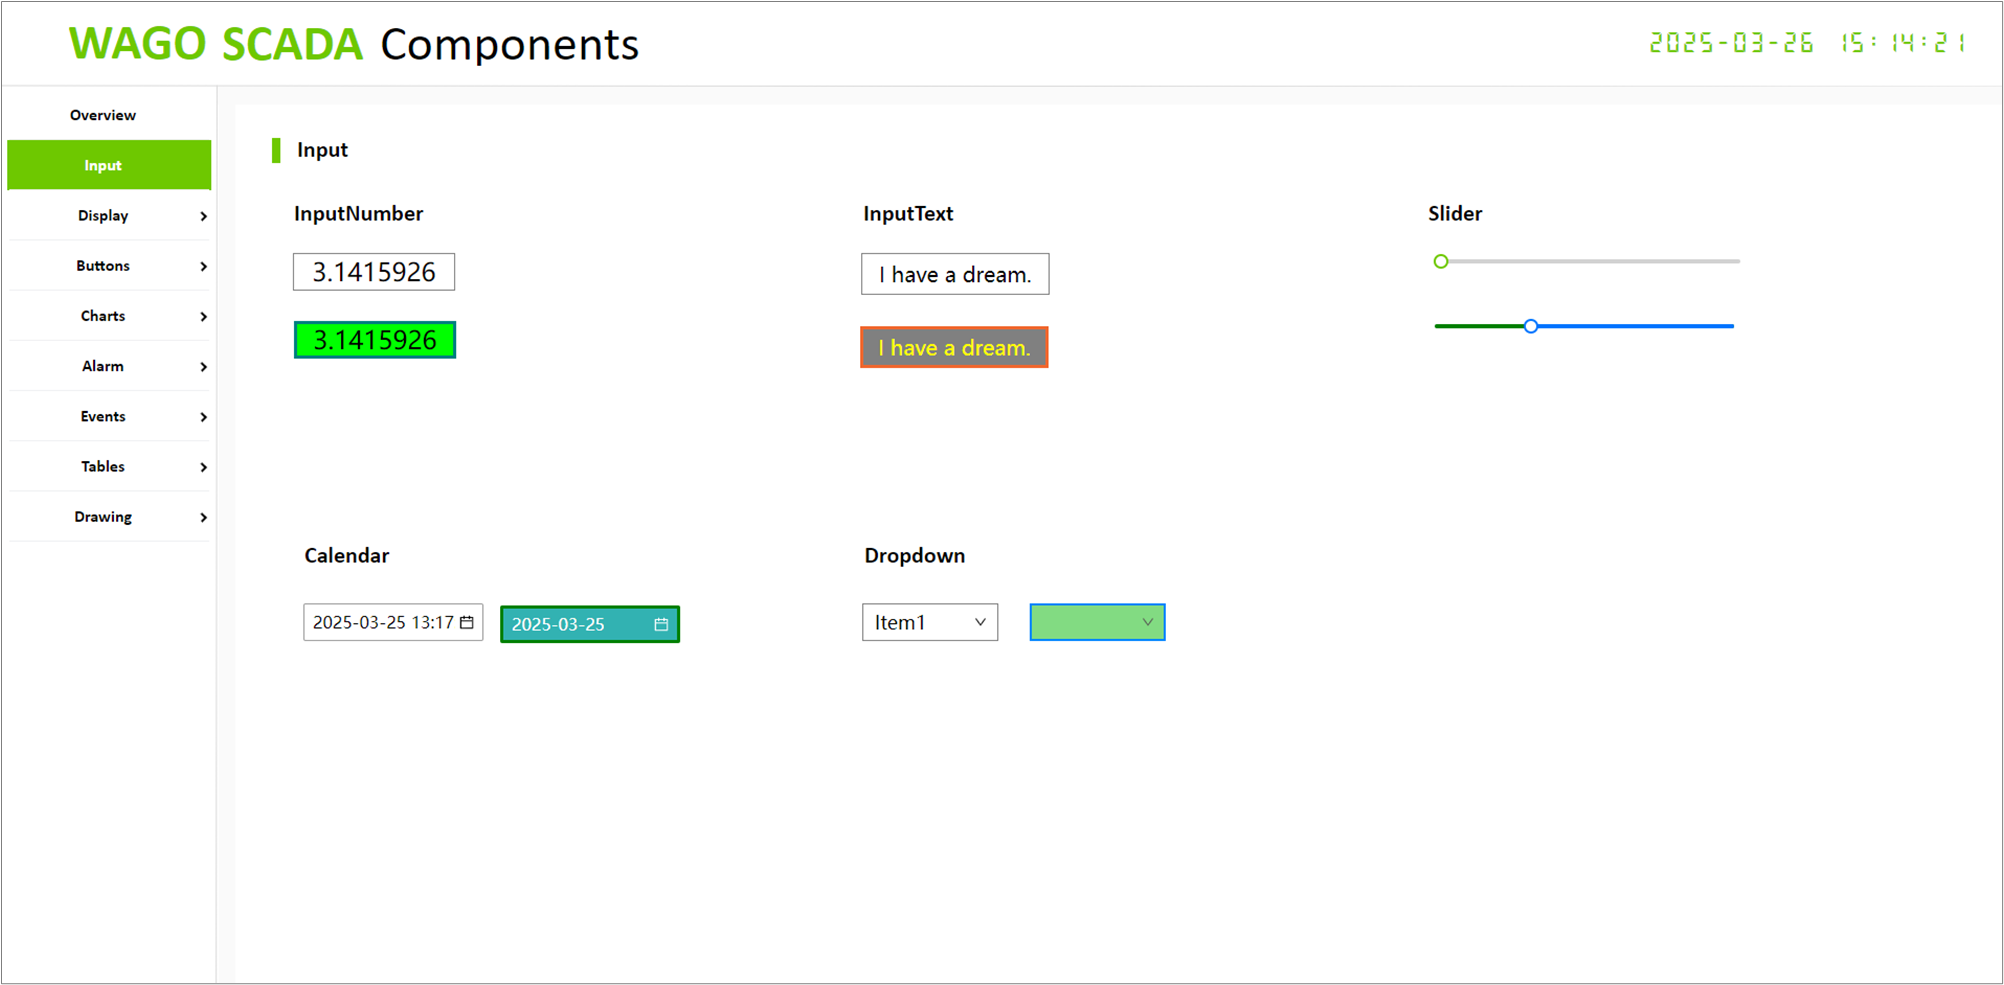Viewport: 2004px width, 985px height.
Task: Open the green empty dropdown
Action: pyautogui.click(x=1097, y=622)
